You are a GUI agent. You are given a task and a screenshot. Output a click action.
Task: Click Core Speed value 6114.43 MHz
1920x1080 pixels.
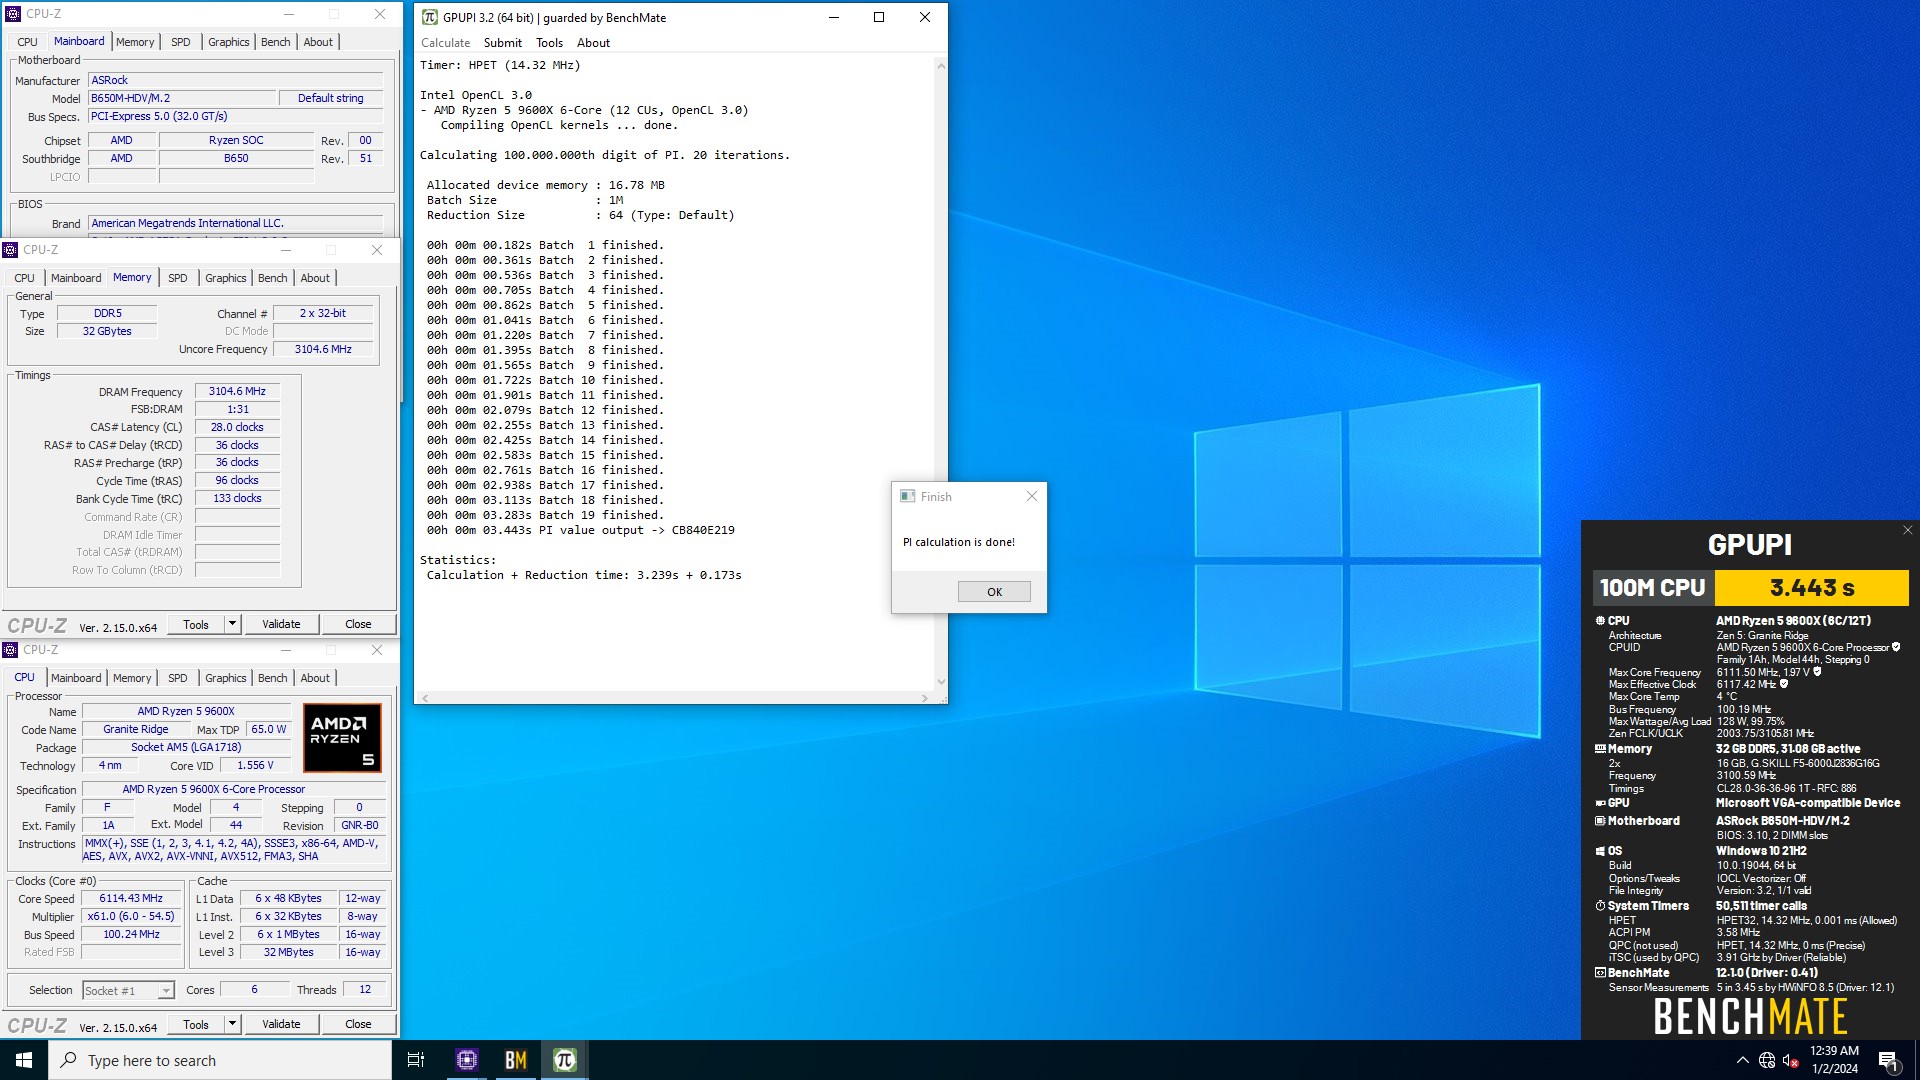click(x=131, y=898)
